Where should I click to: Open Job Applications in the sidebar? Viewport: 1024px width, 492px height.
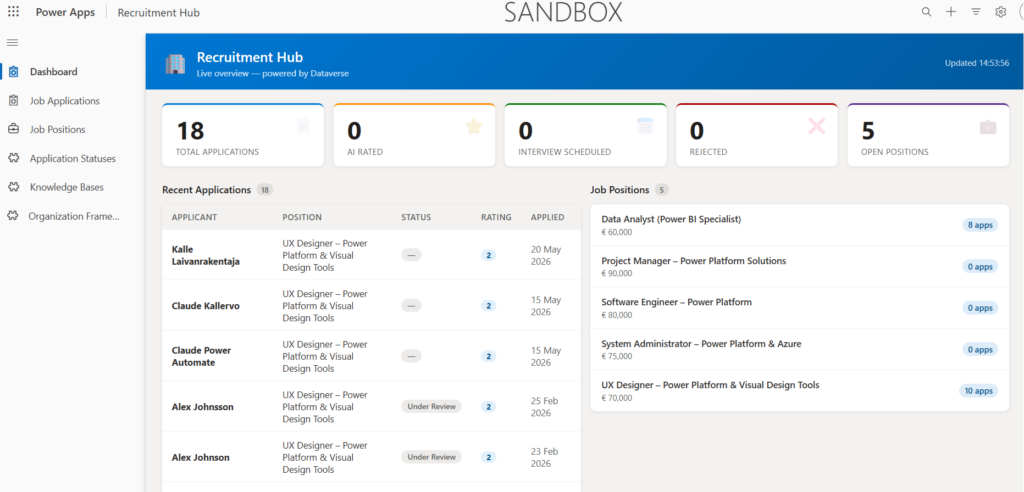point(73,101)
